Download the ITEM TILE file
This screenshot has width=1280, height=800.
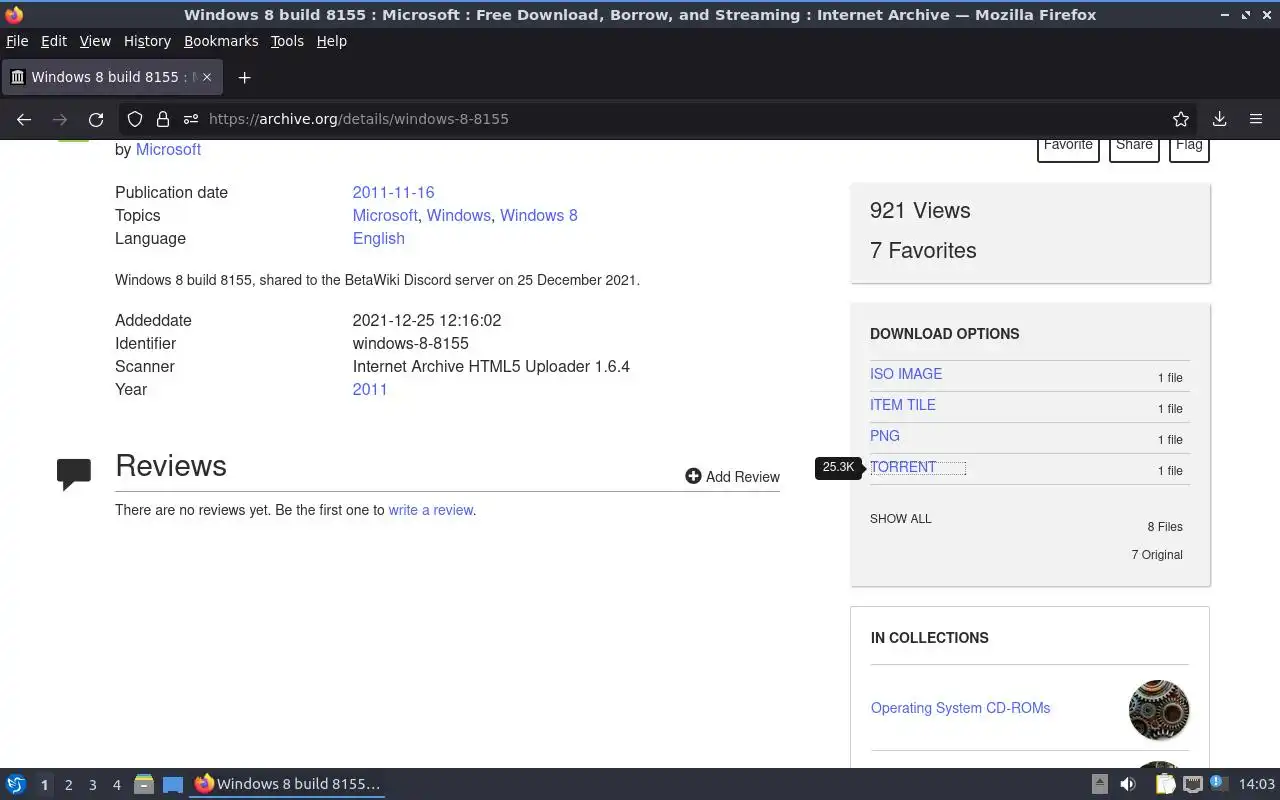[x=903, y=405]
